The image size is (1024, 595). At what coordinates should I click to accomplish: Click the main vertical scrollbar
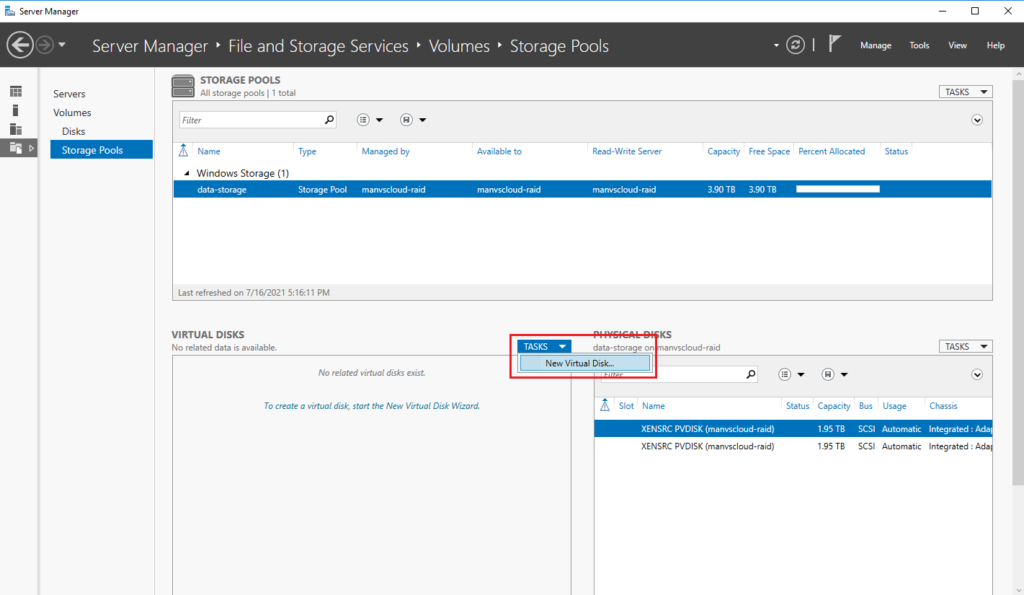pyautogui.click(x=1018, y=281)
